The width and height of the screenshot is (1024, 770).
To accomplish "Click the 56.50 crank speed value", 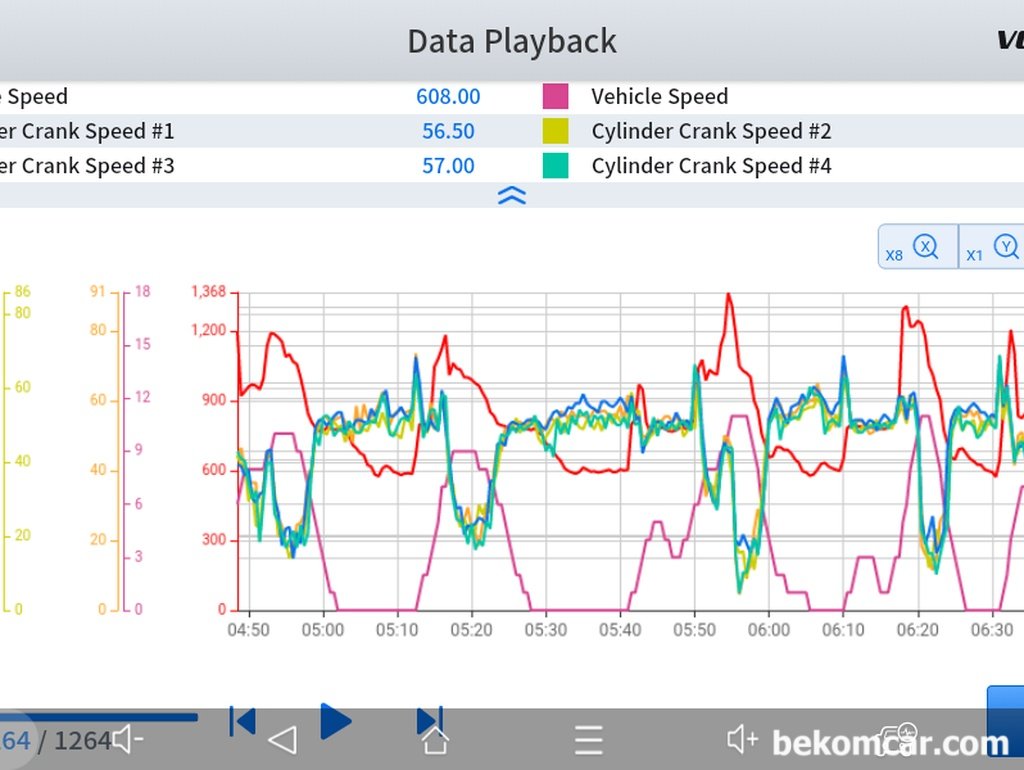I will (x=448, y=131).
